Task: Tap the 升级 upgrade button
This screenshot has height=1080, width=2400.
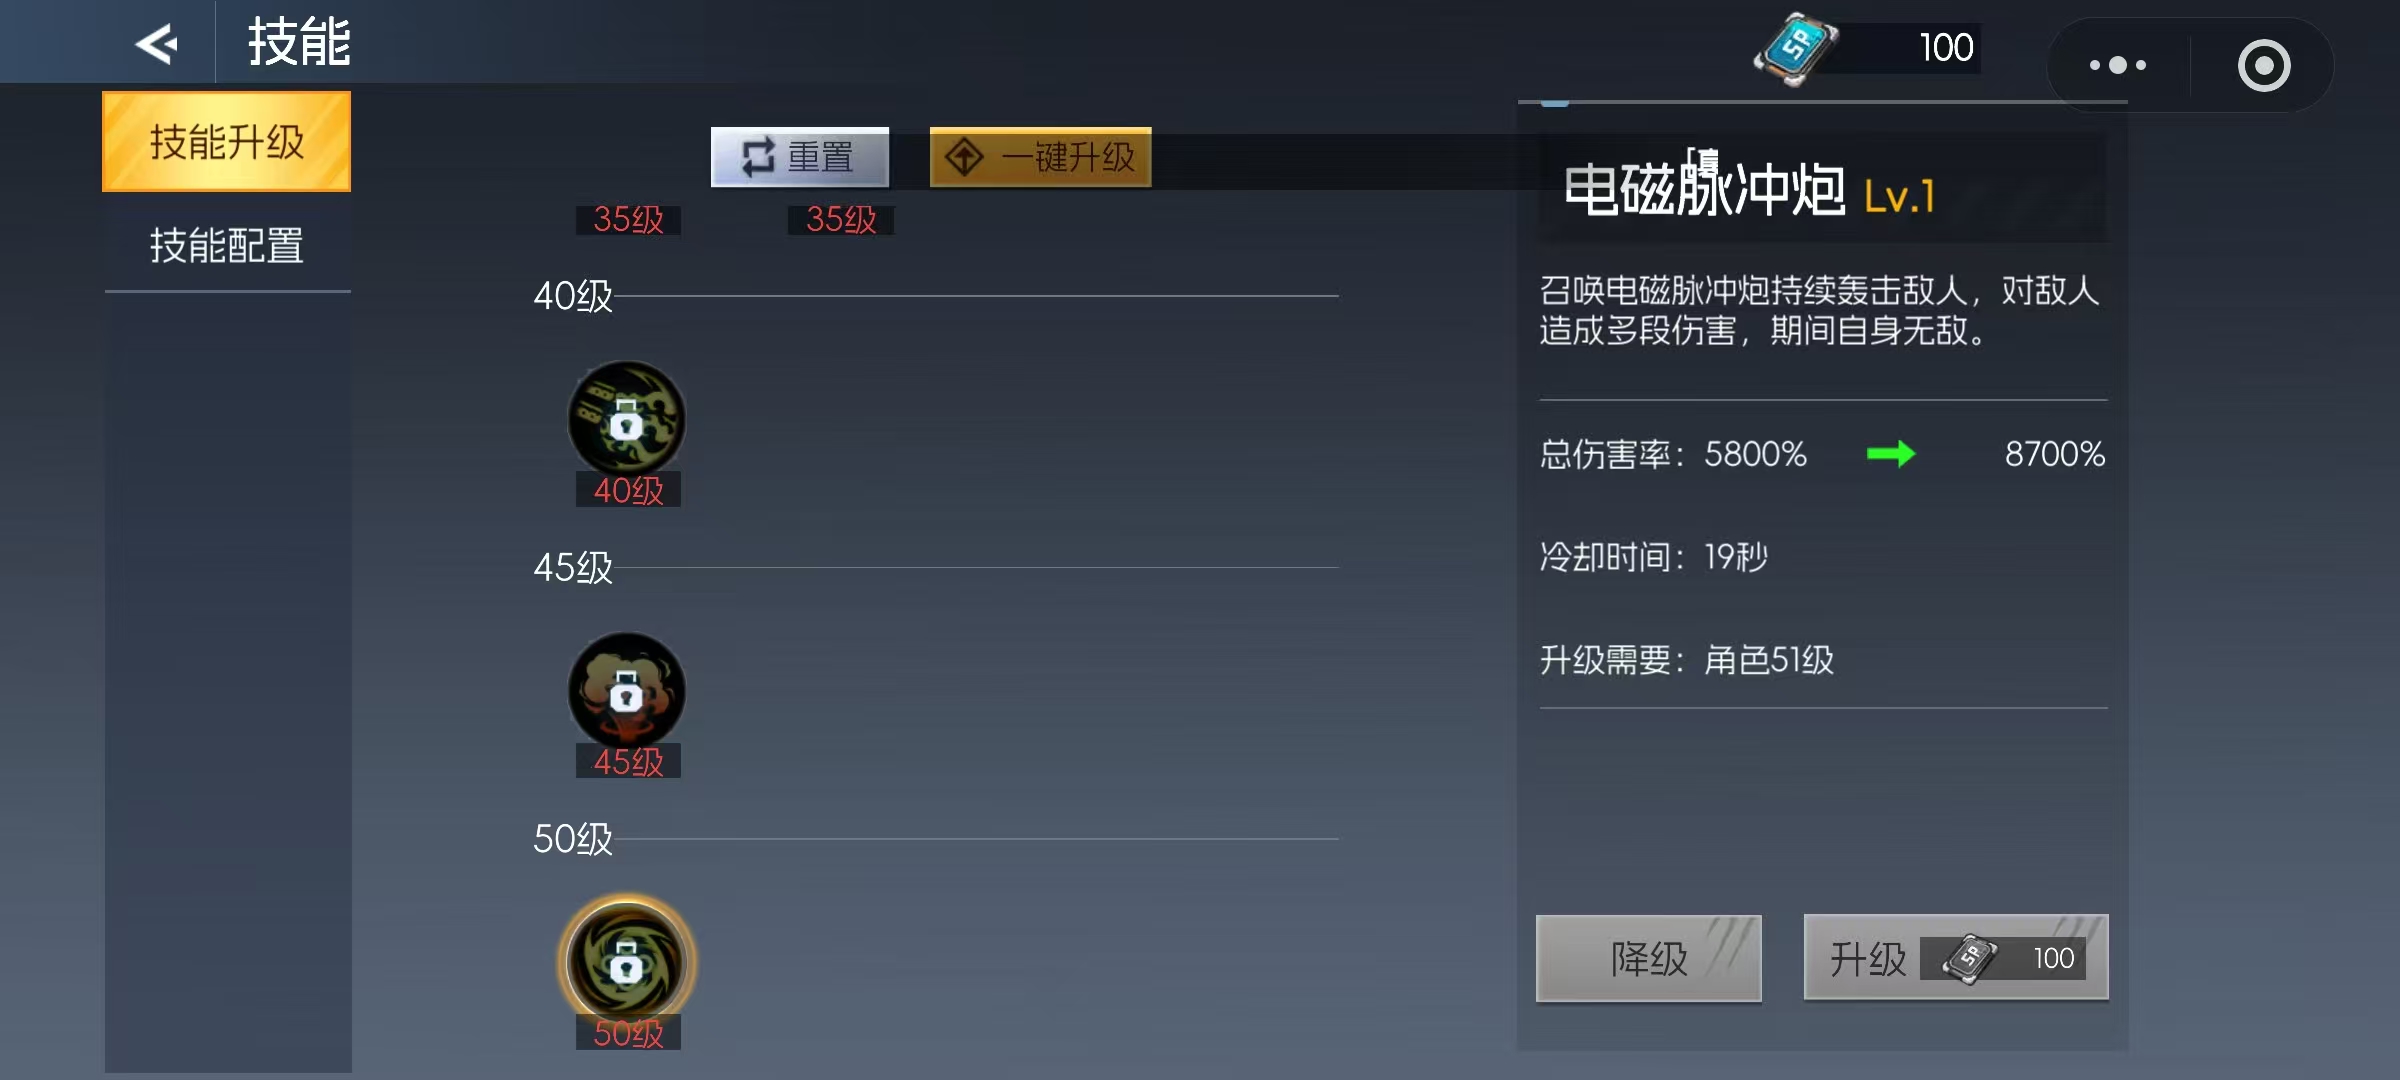Action: point(1956,958)
